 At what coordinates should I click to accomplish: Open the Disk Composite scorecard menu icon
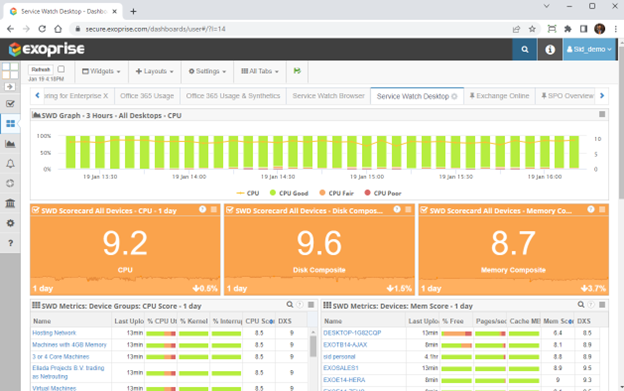click(408, 209)
